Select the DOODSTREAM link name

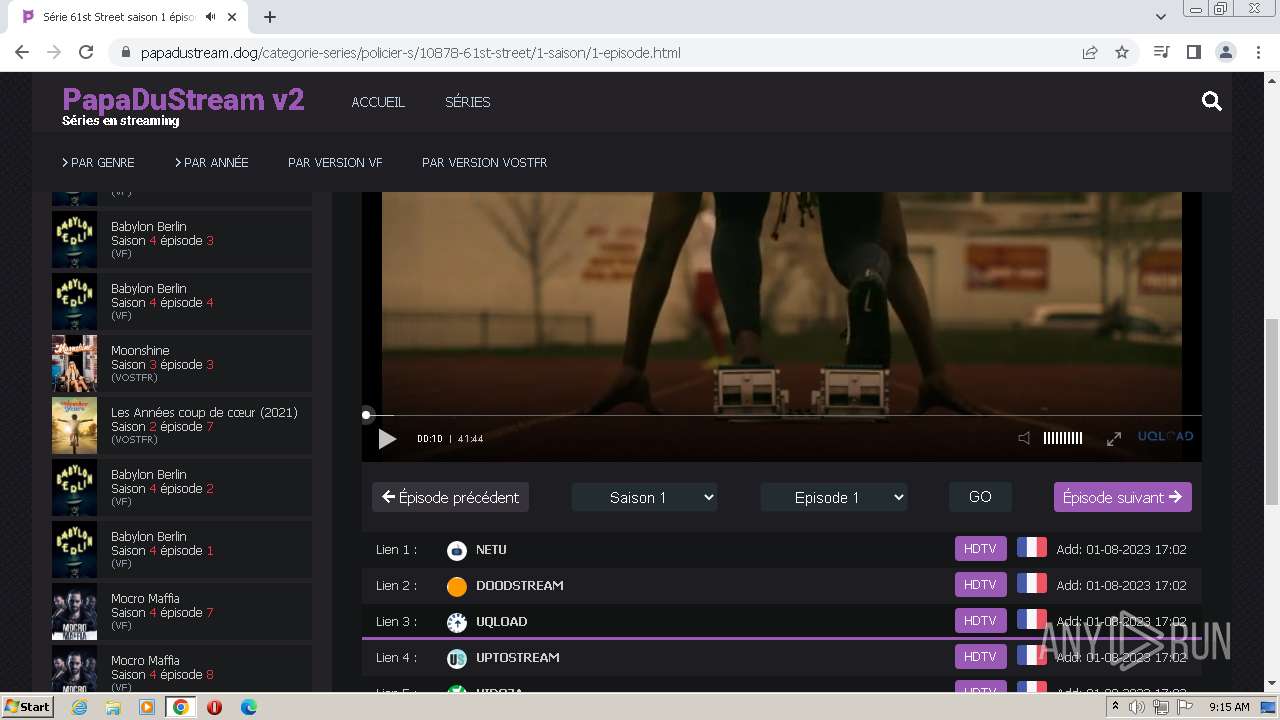pos(520,586)
